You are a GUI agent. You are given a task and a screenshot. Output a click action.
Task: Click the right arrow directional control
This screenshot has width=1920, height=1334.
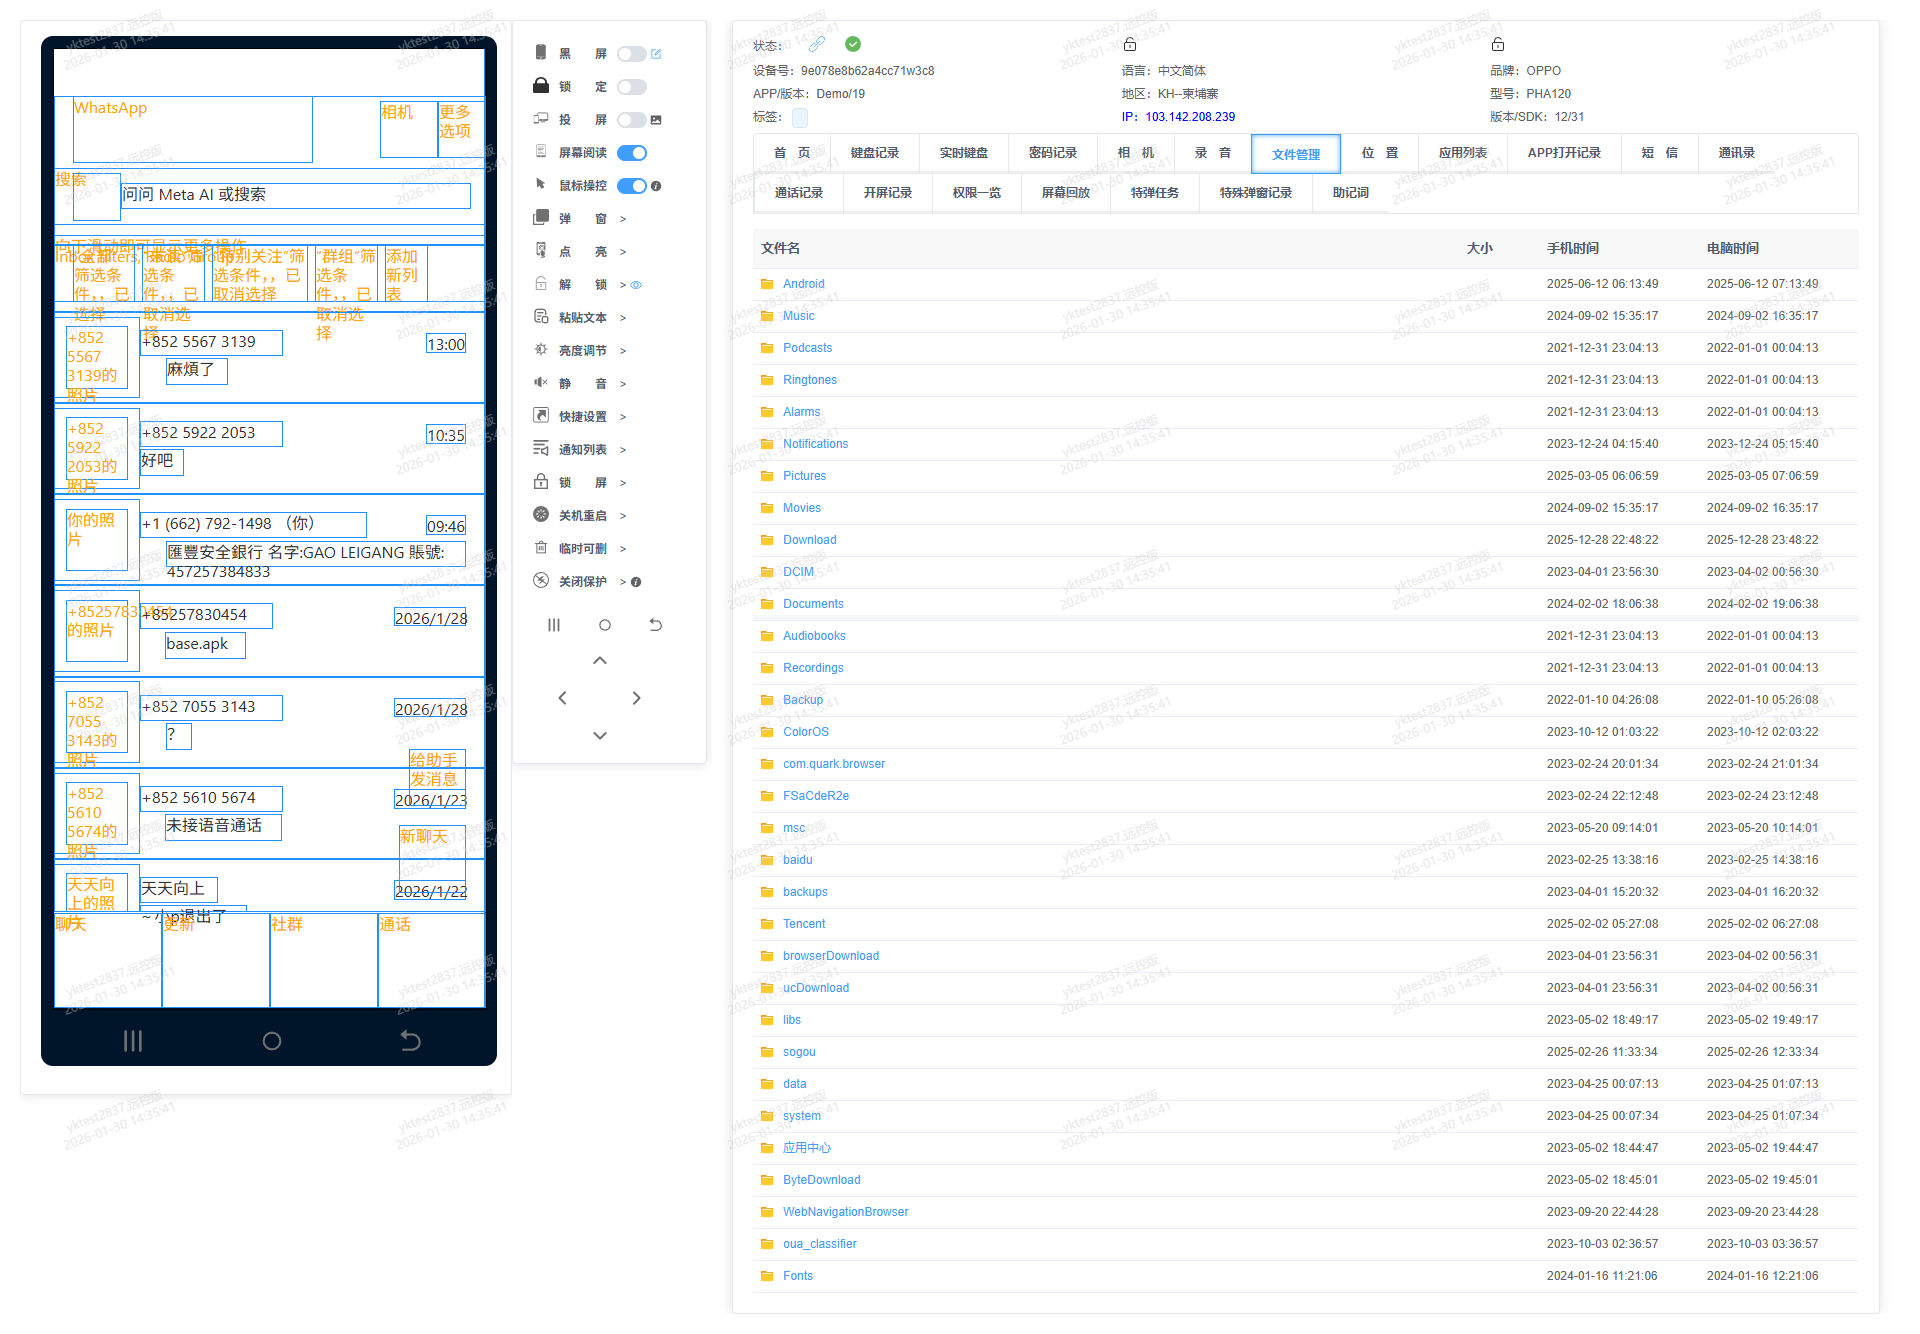[x=637, y=698]
